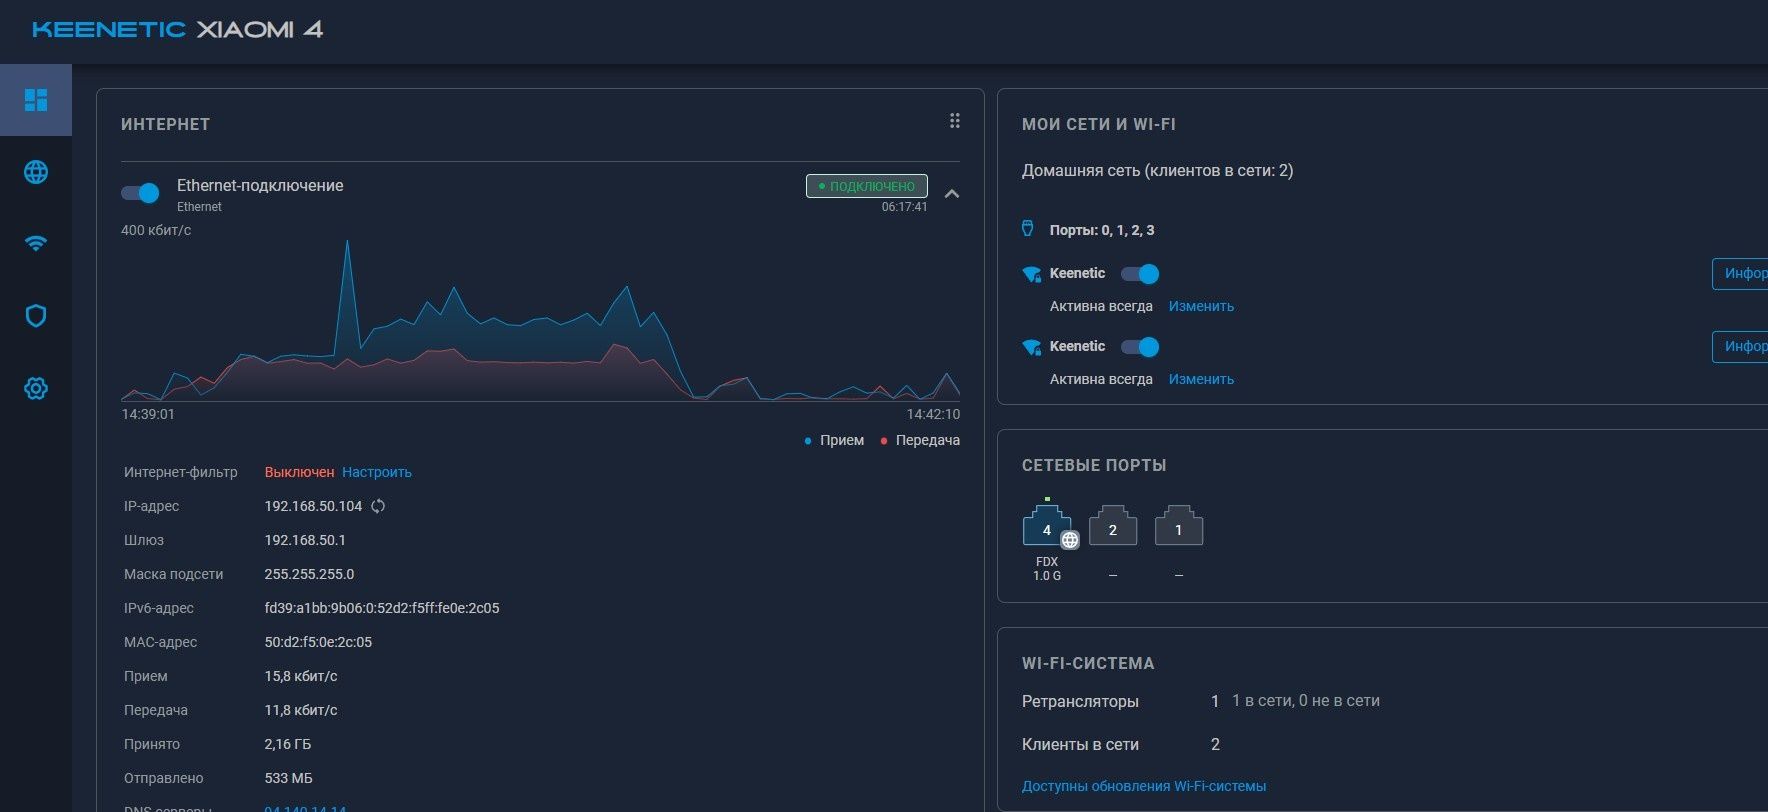Click the second Keenetic Wi-Fi network icon
The image size is (1768, 812).
pos(1031,347)
